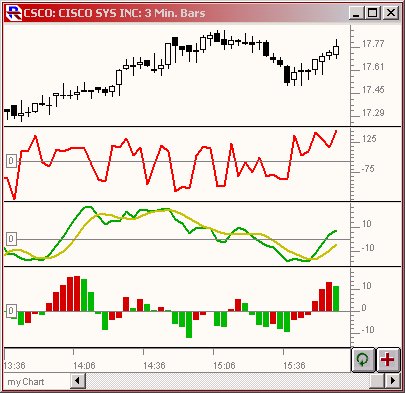Click the 17.29 price axis label

[373, 113]
